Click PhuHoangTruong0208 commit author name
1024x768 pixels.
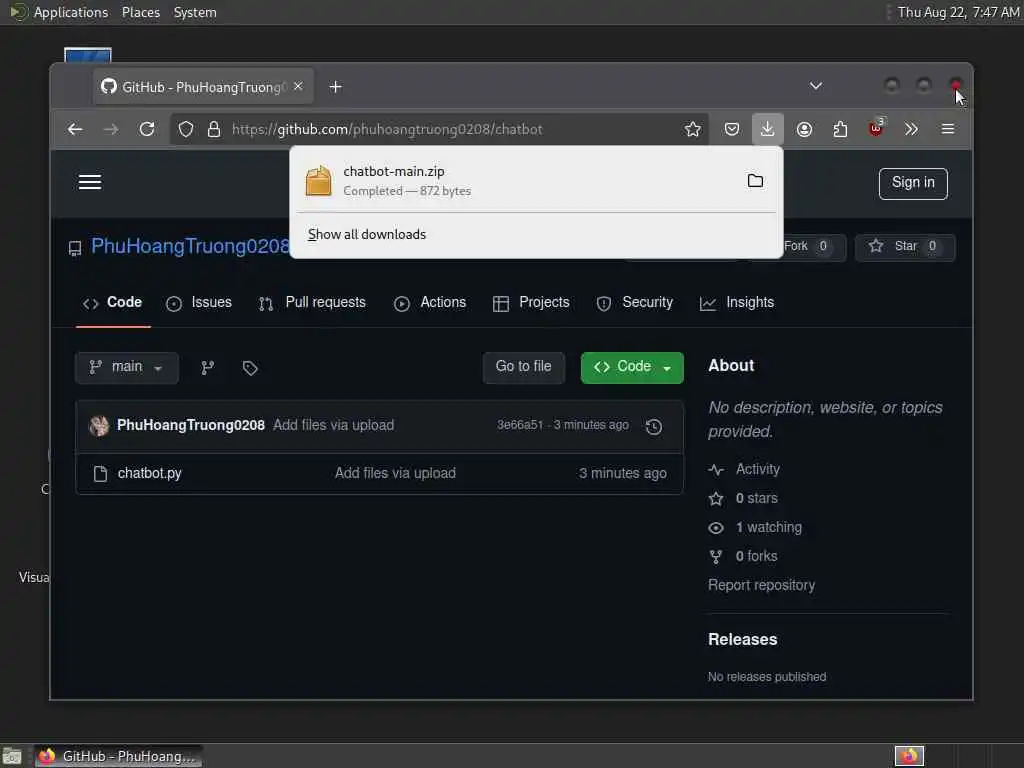191,425
